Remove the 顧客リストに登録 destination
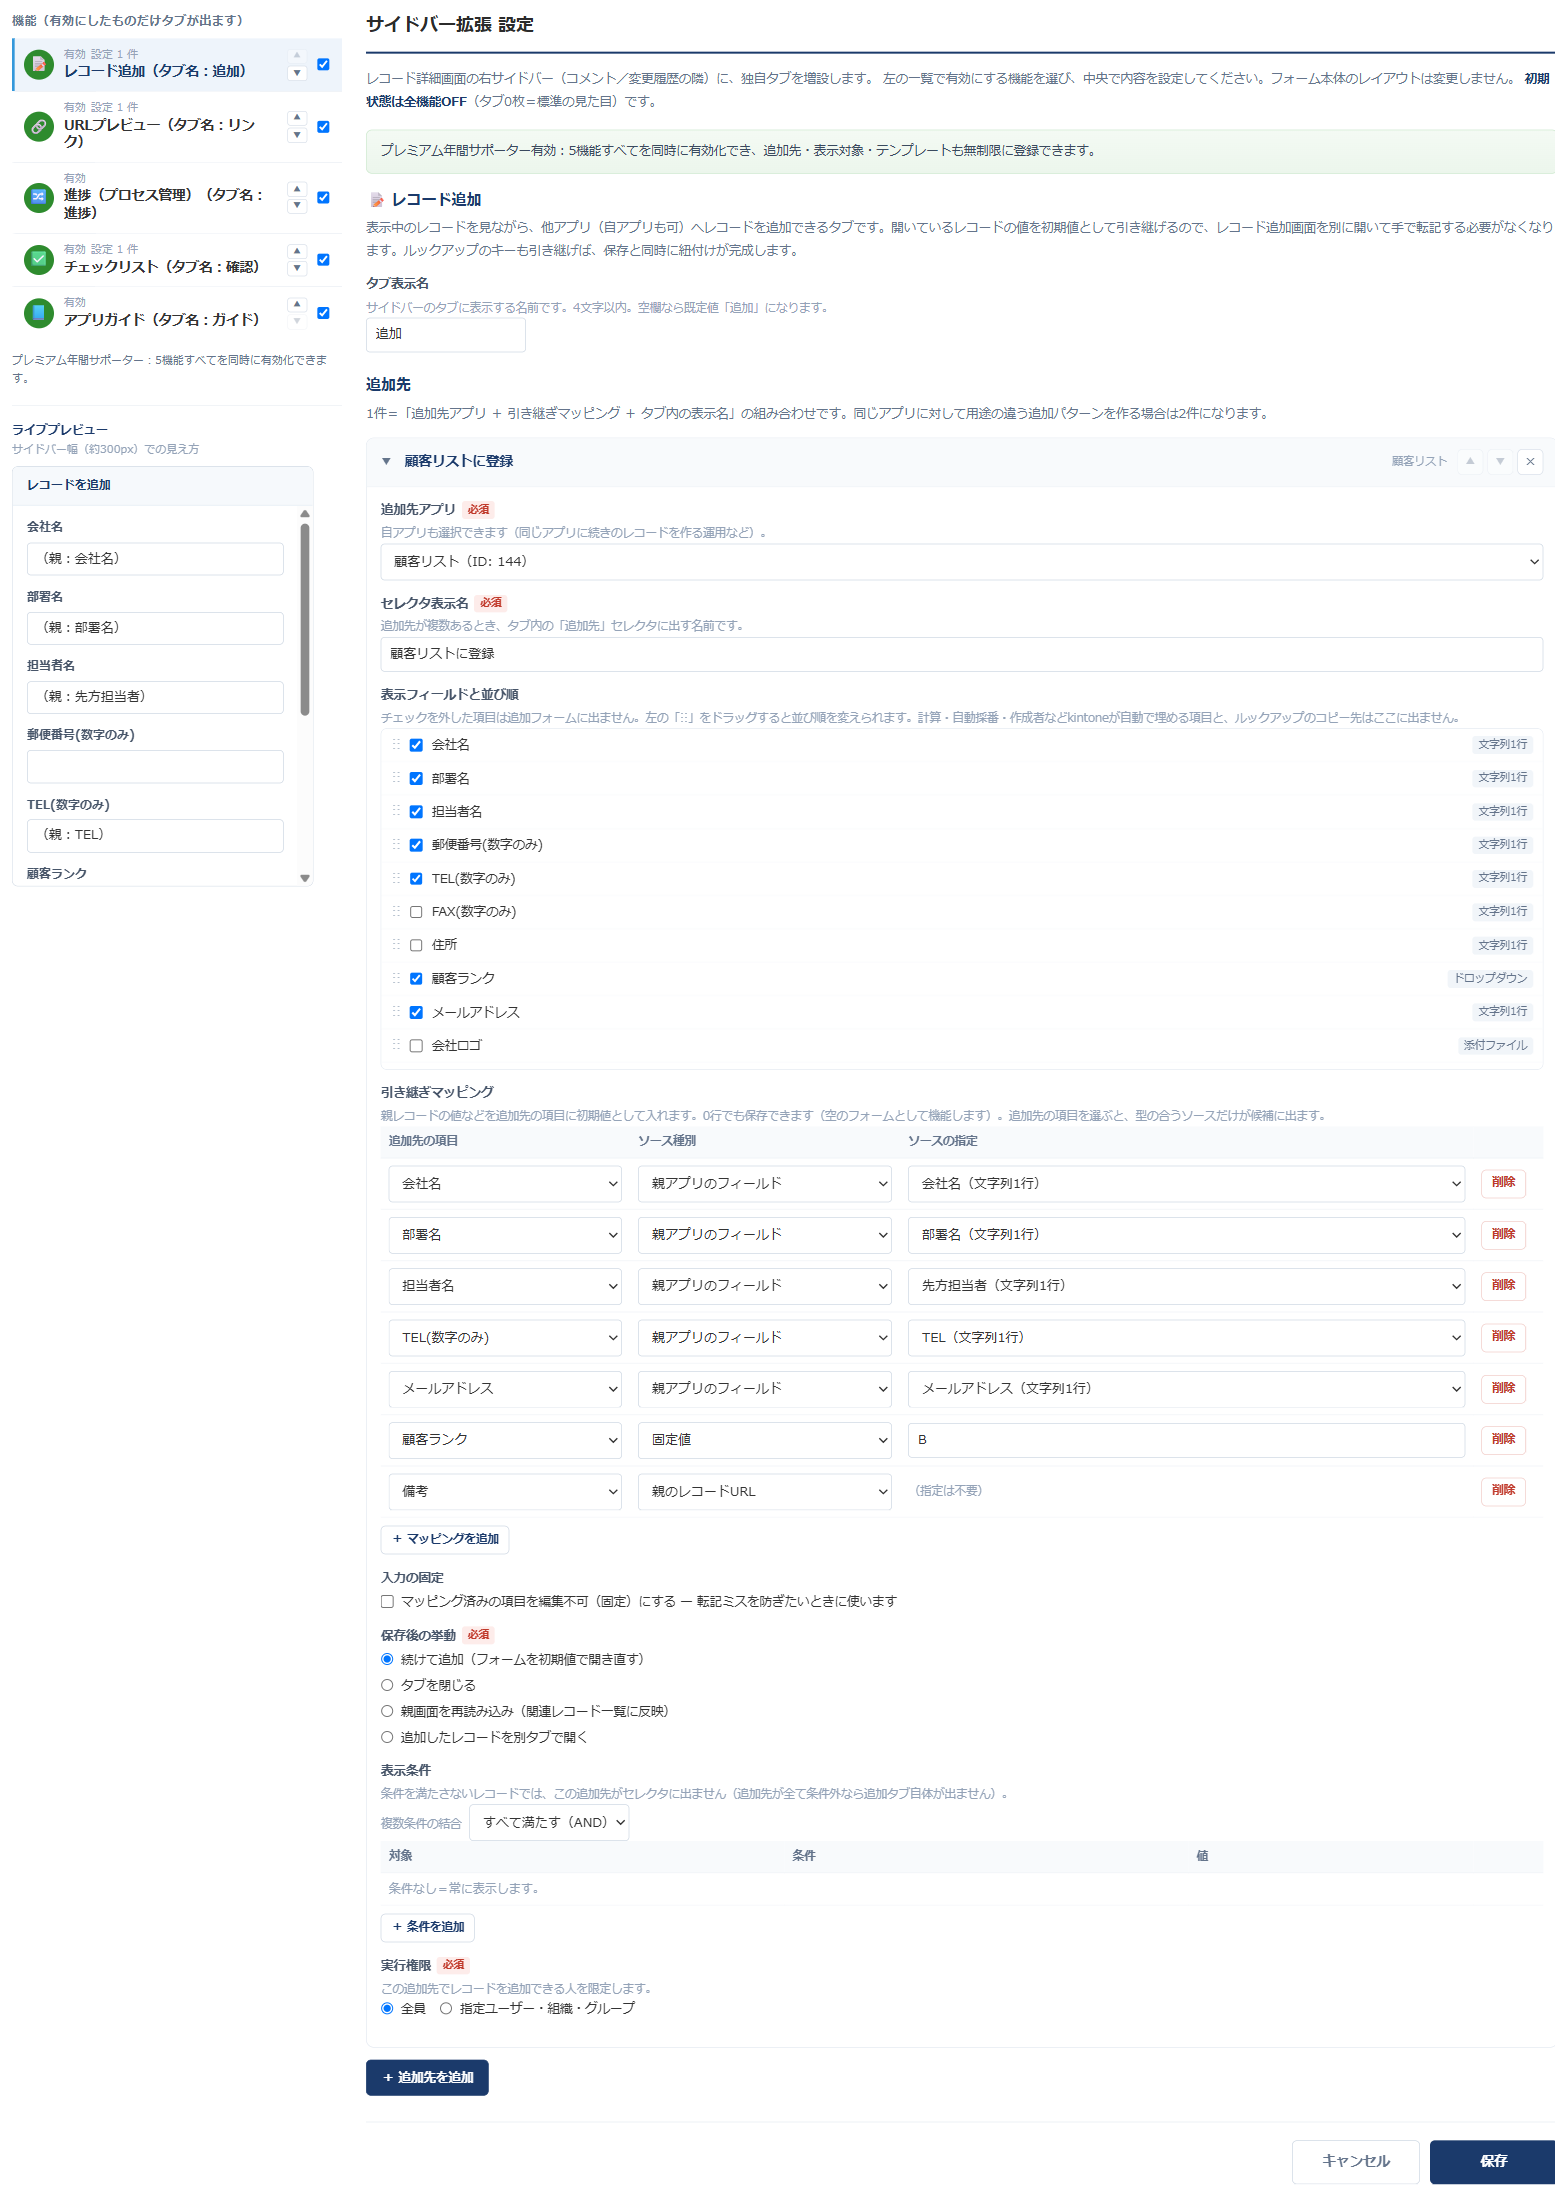The image size is (1555, 2196). (x=1530, y=461)
